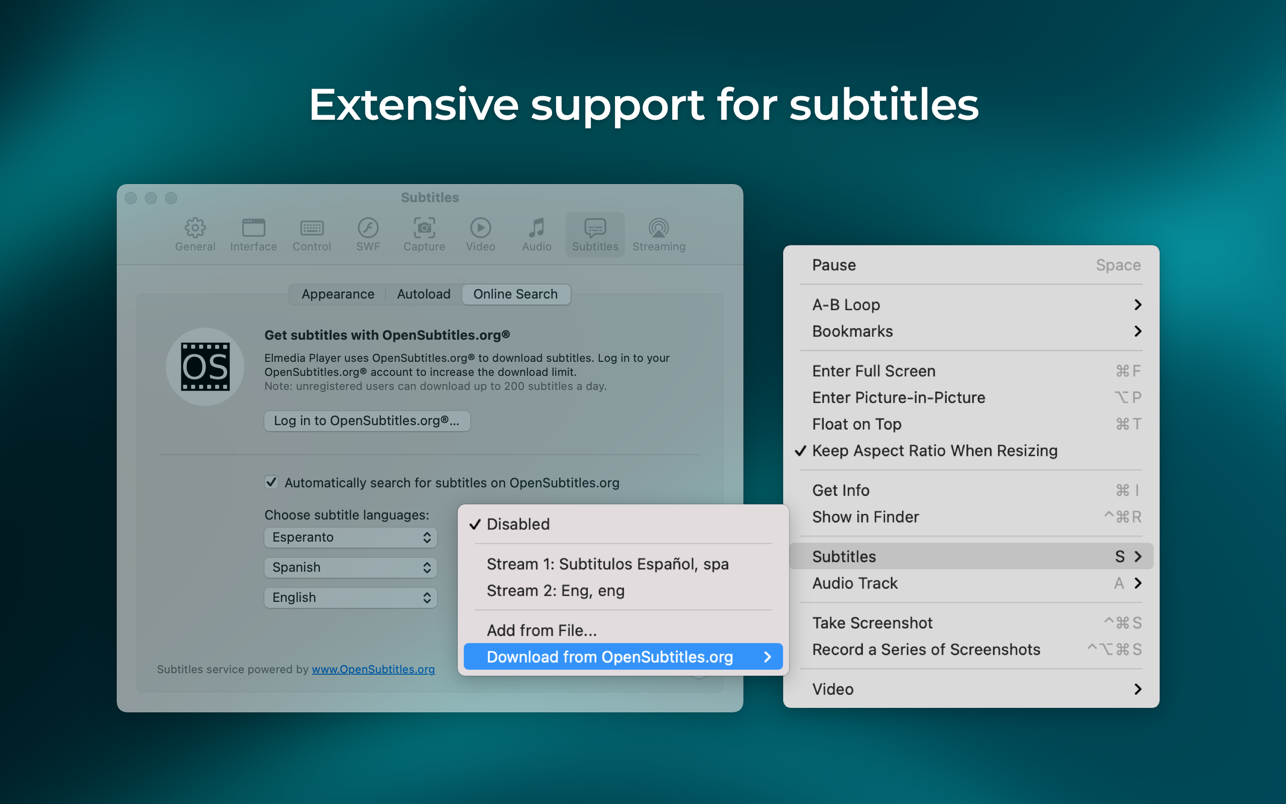The height and width of the screenshot is (804, 1286).
Task: Switch to the Capture settings pane
Action: [424, 234]
